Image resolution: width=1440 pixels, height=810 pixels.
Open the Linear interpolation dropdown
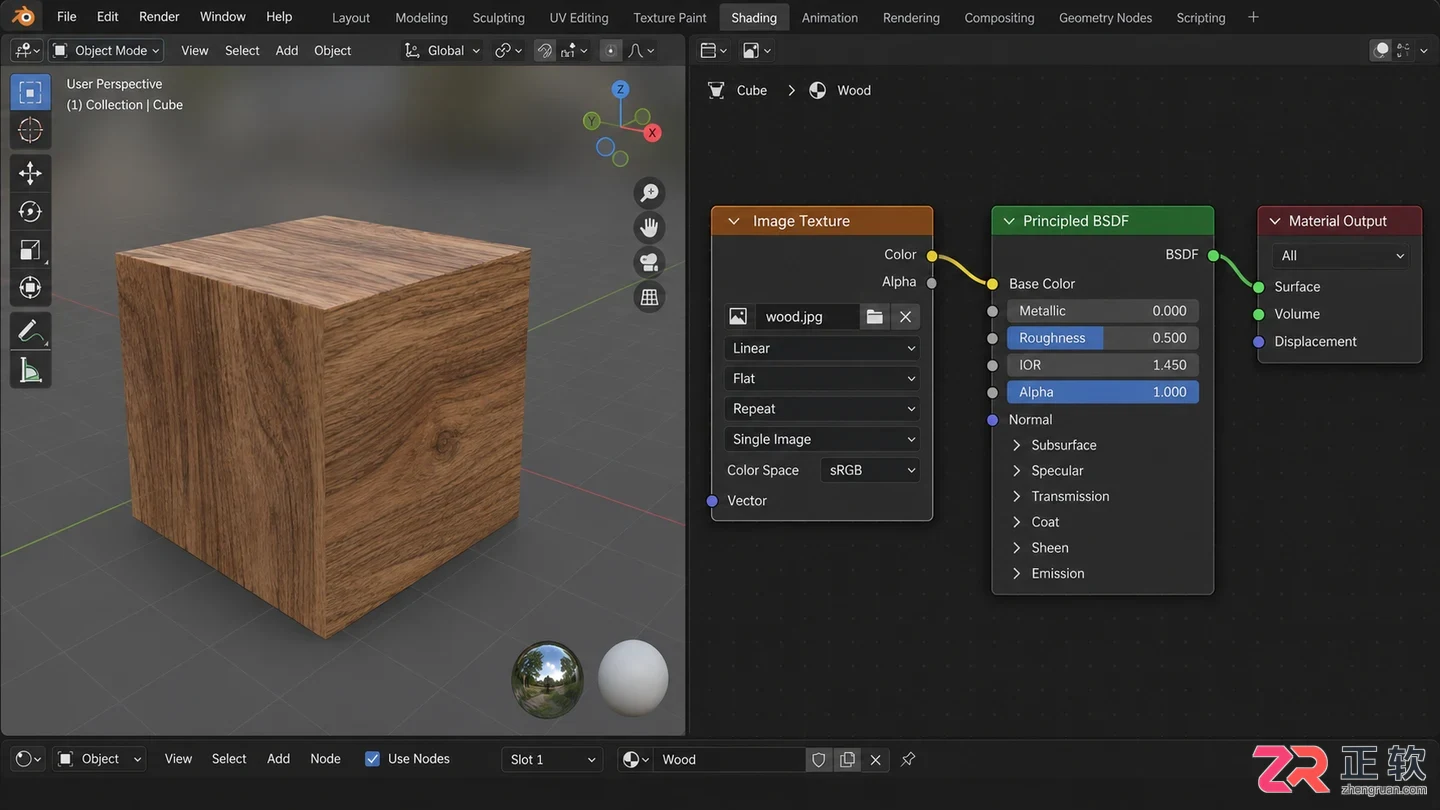(822, 348)
